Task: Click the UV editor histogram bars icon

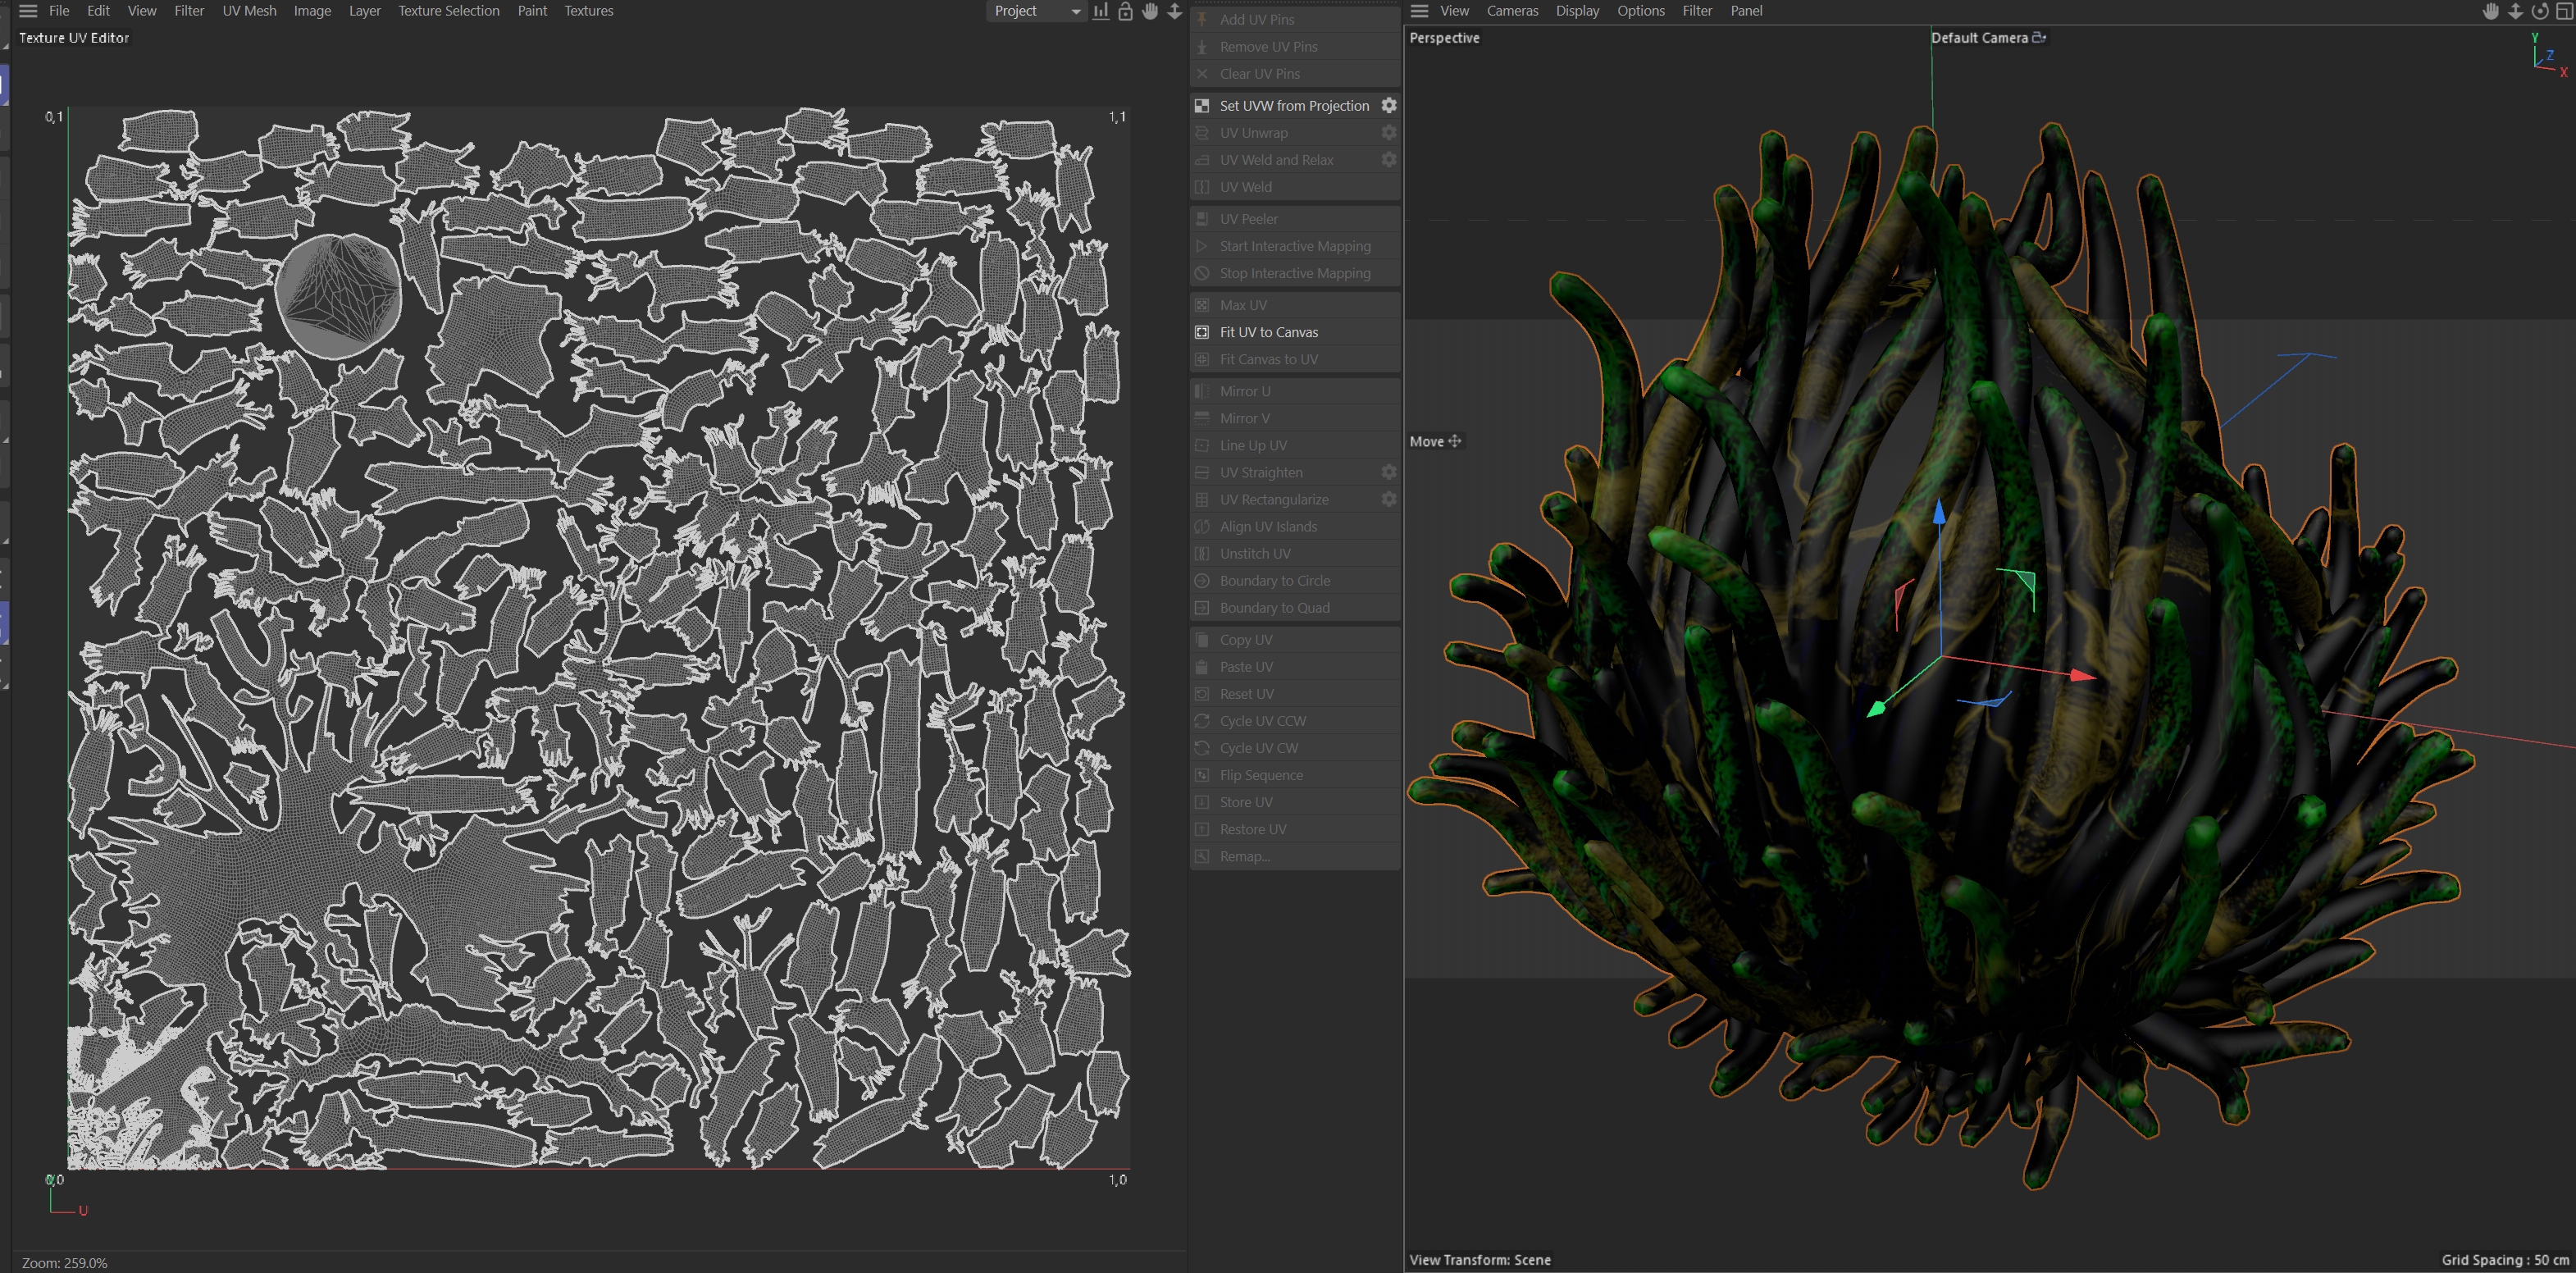Action: coord(1101,11)
